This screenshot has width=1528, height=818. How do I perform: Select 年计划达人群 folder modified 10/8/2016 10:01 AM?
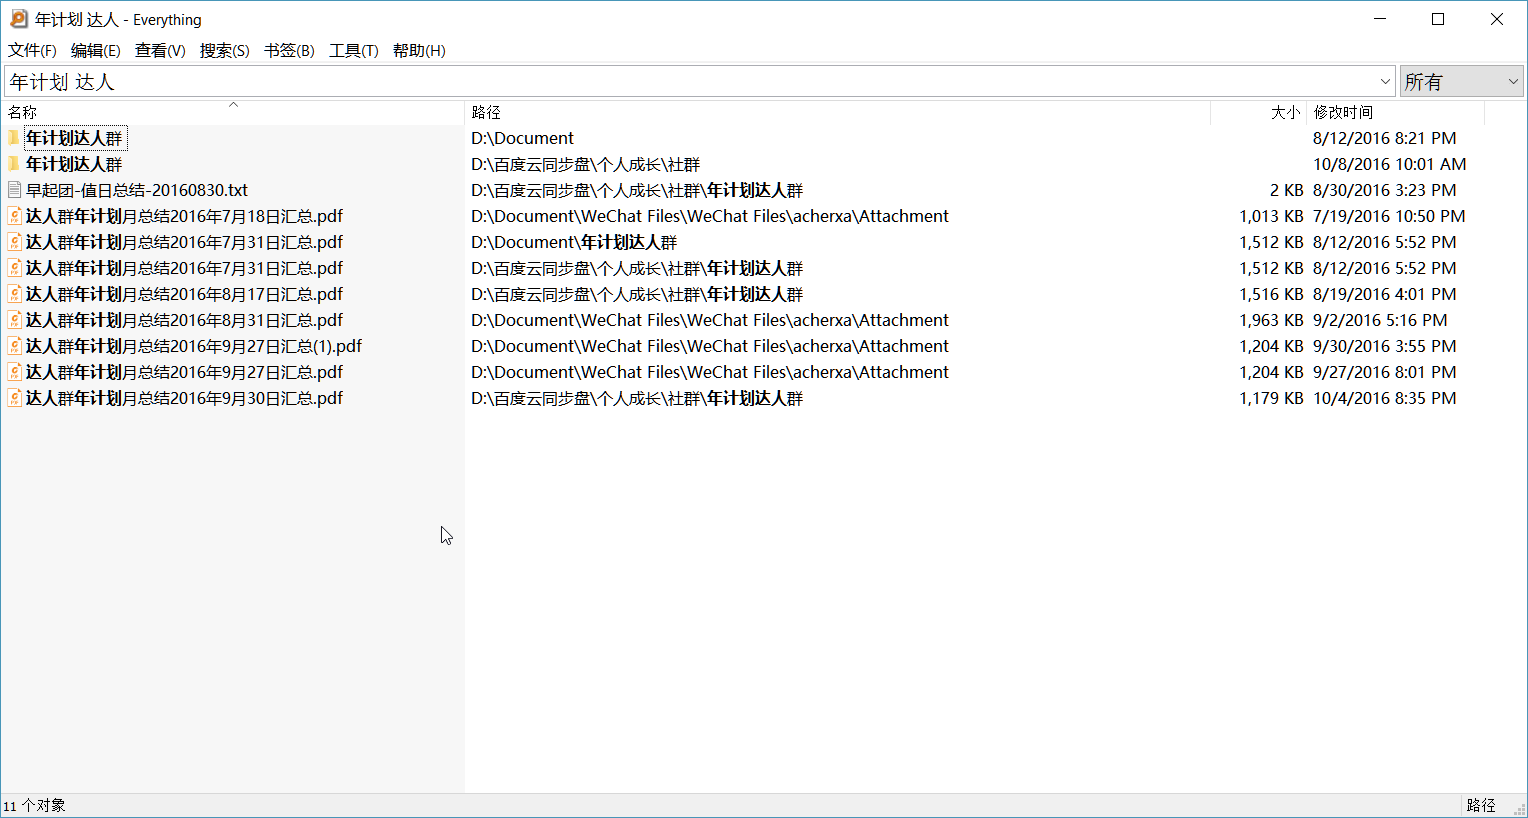[x=75, y=164]
